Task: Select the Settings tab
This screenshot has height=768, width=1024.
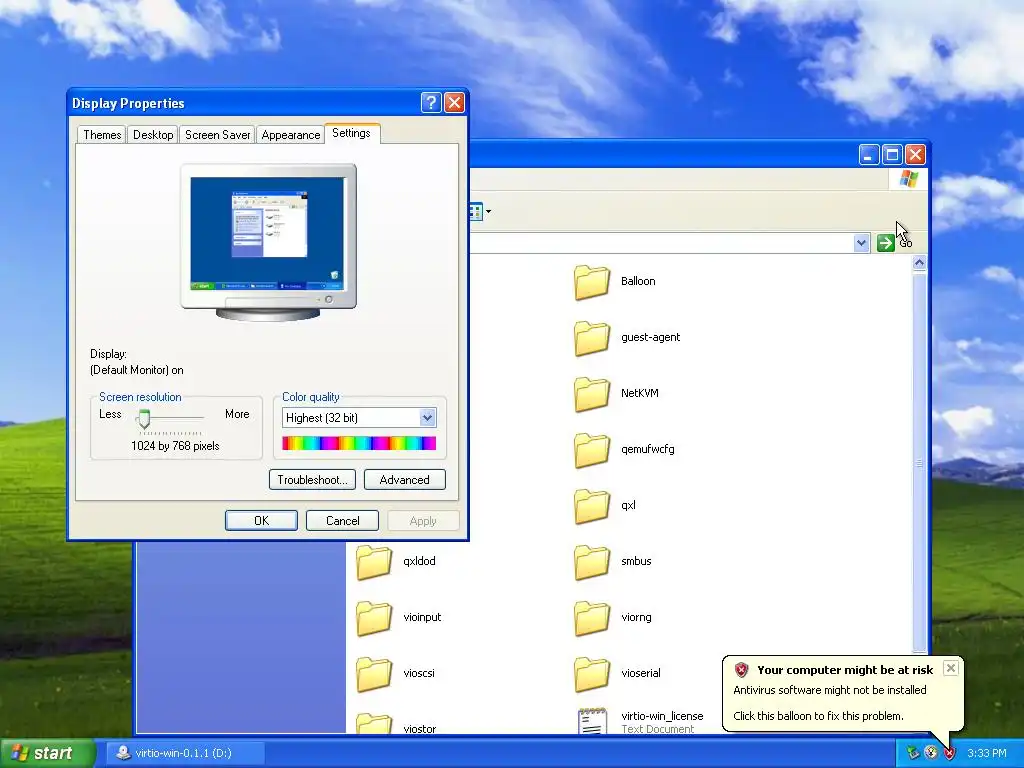Action: (x=351, y=133)
